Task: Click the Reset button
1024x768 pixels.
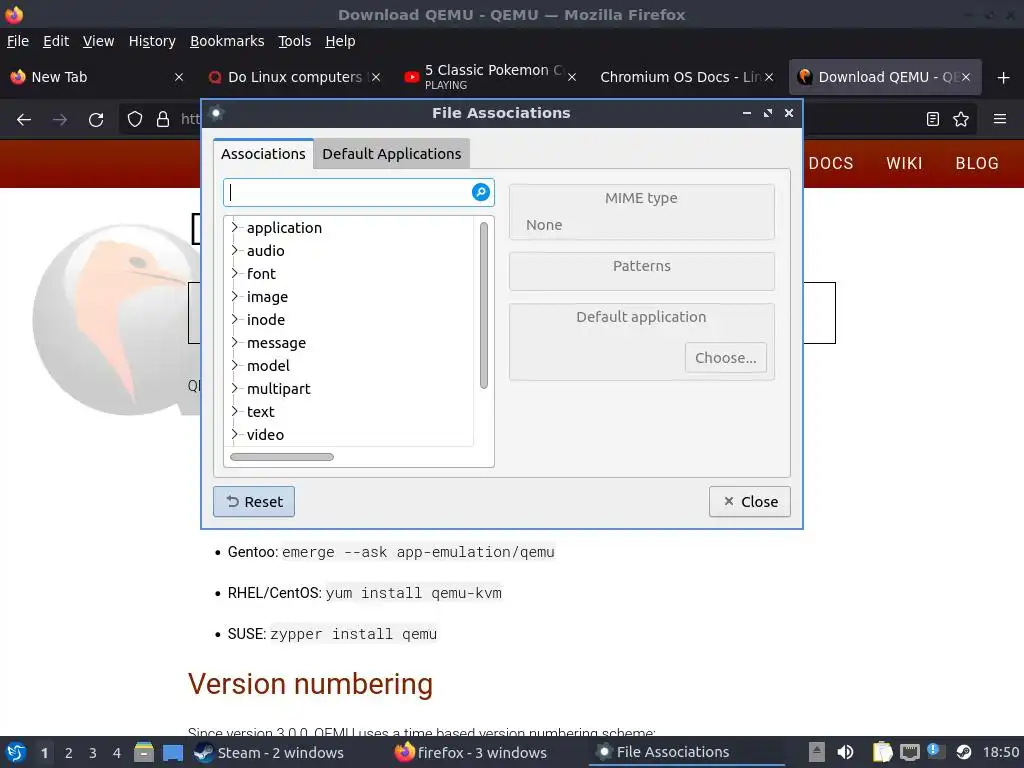Action: point(254,502)
